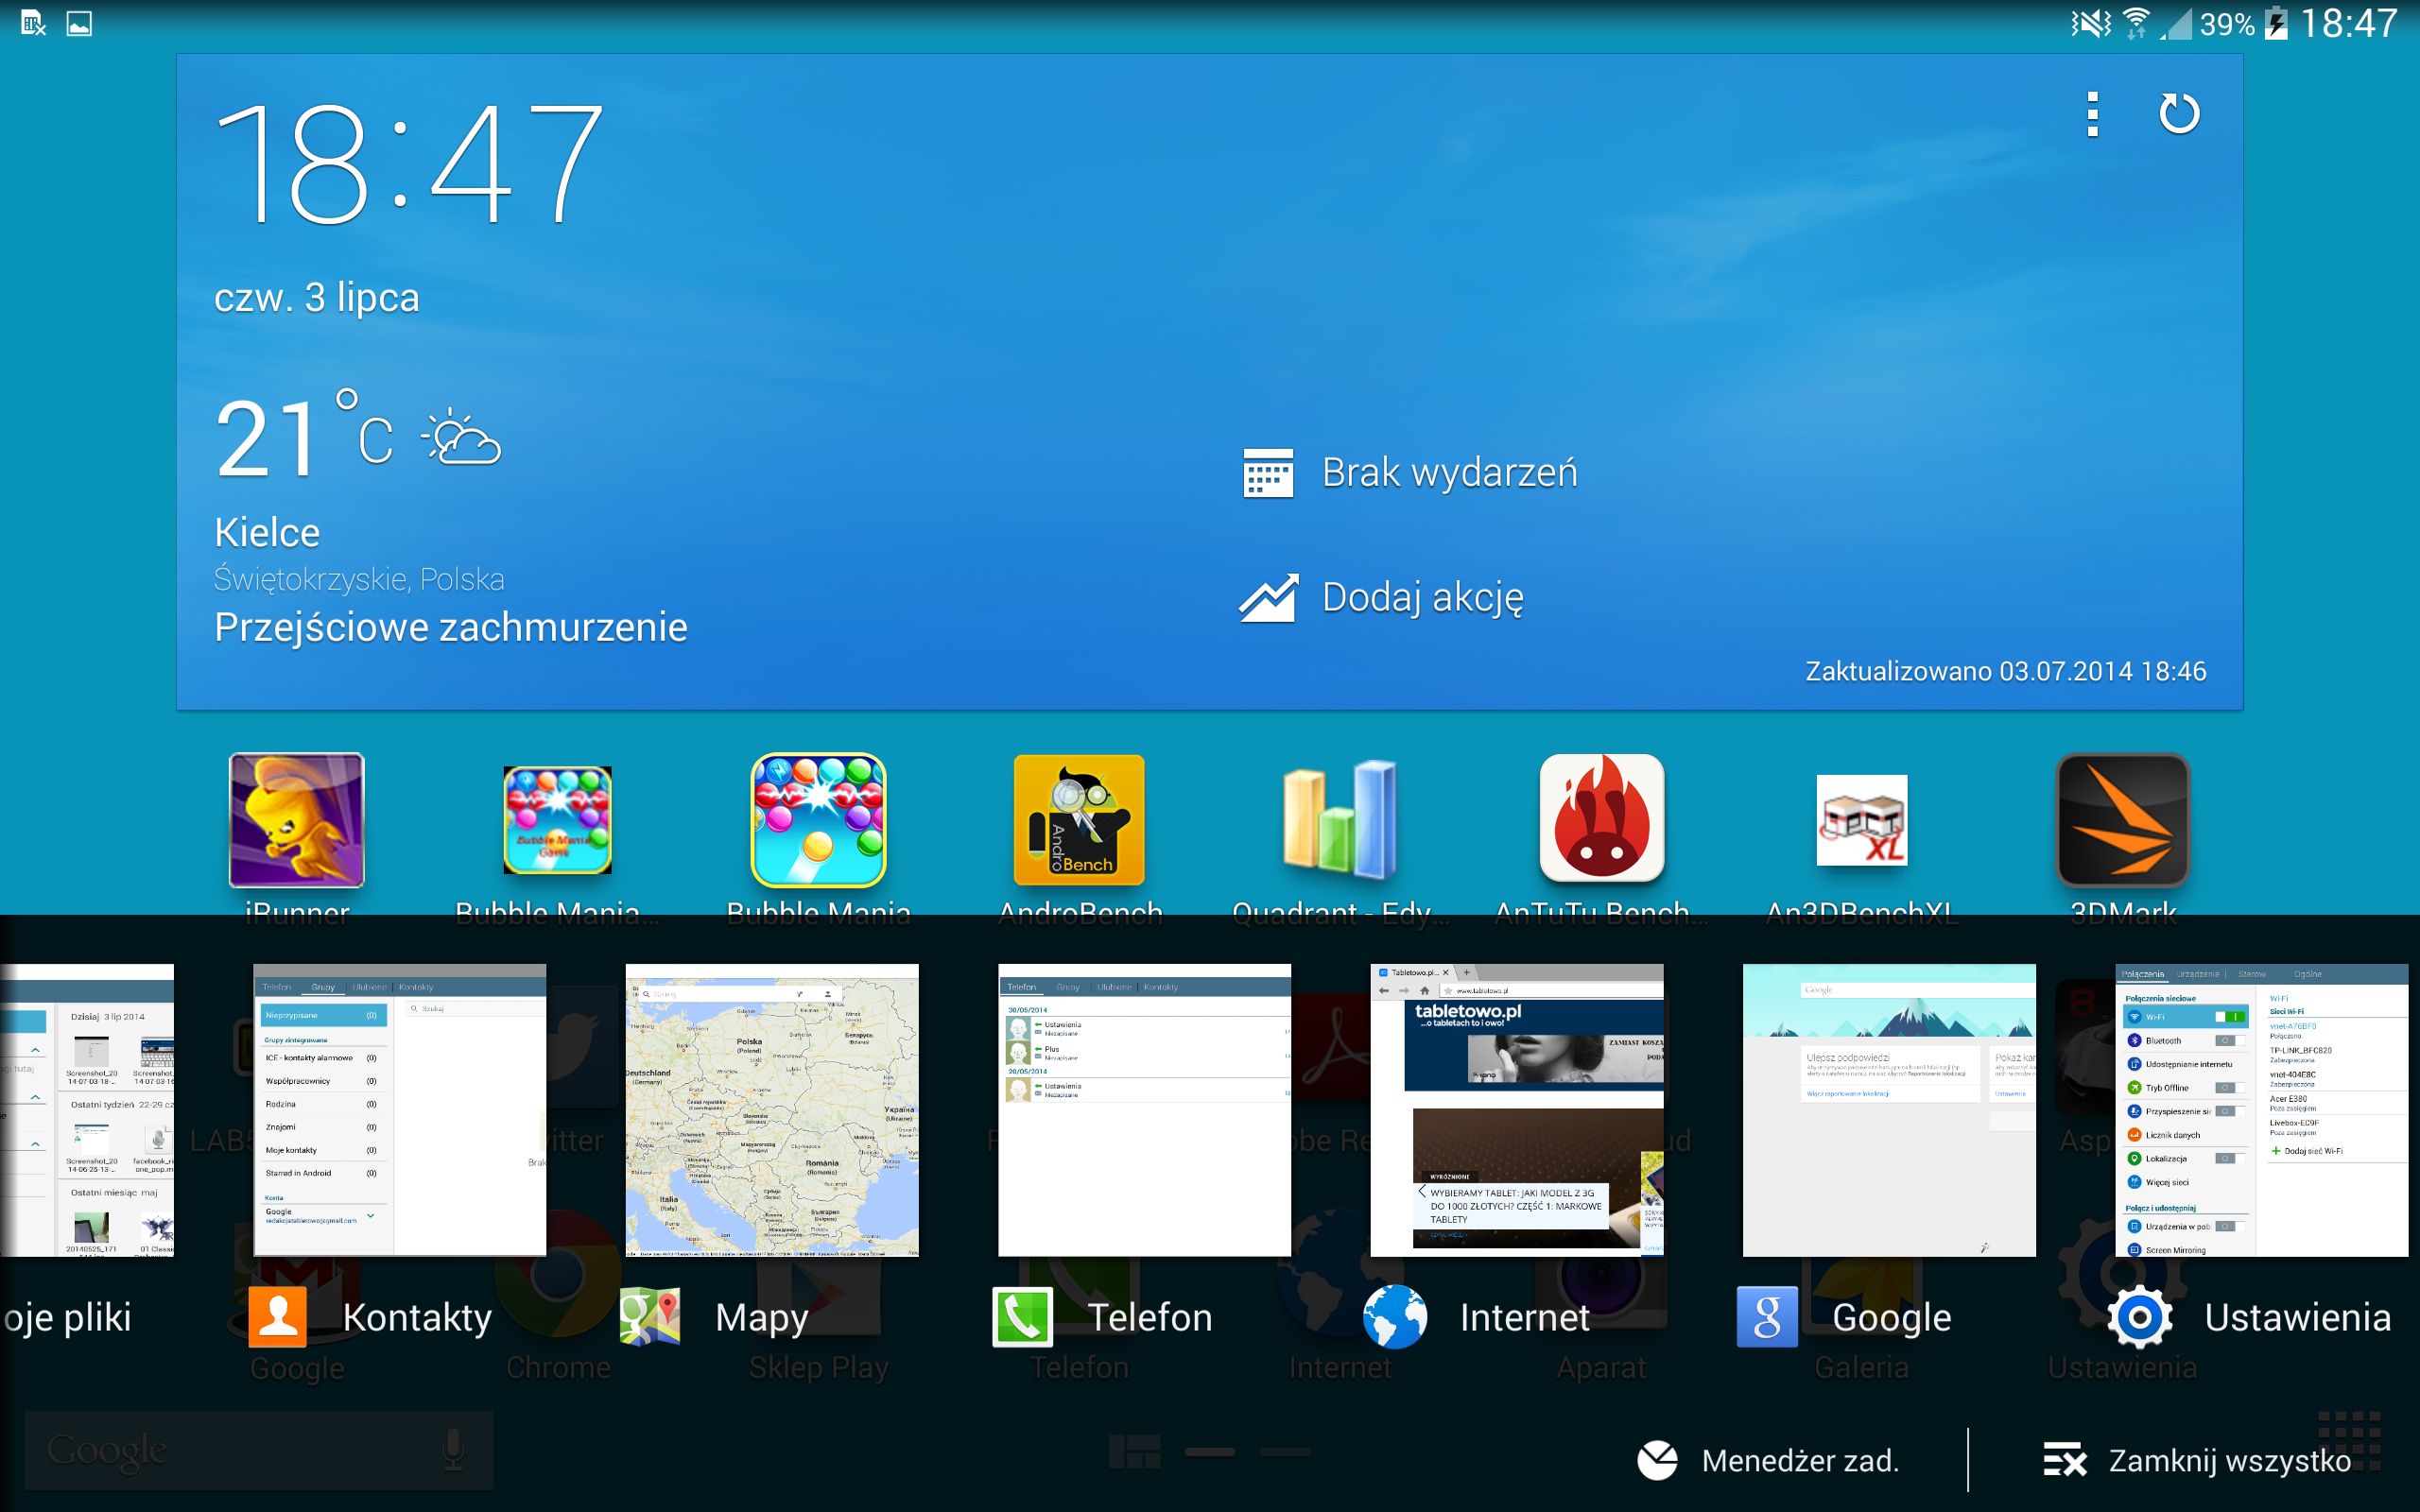Switch to the Telefon recent app thumbnail
This screenshot has height=1512, width=2420.
(x=1144, y=1110)
